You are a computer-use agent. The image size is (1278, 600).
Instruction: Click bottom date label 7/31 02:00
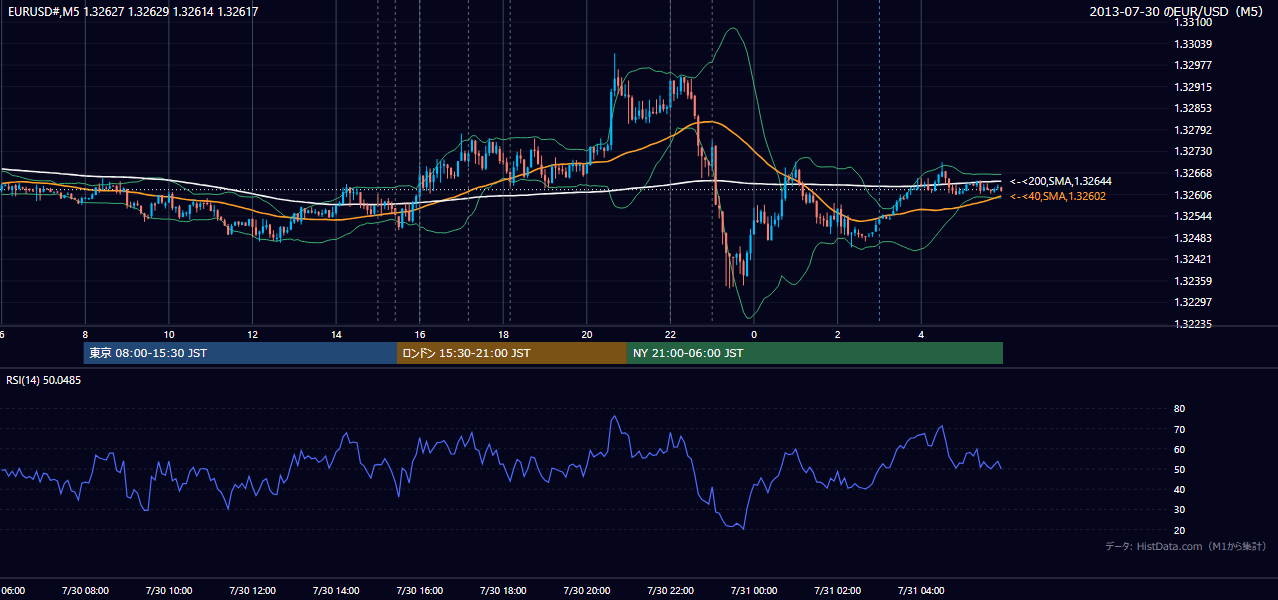click(838, 591)
